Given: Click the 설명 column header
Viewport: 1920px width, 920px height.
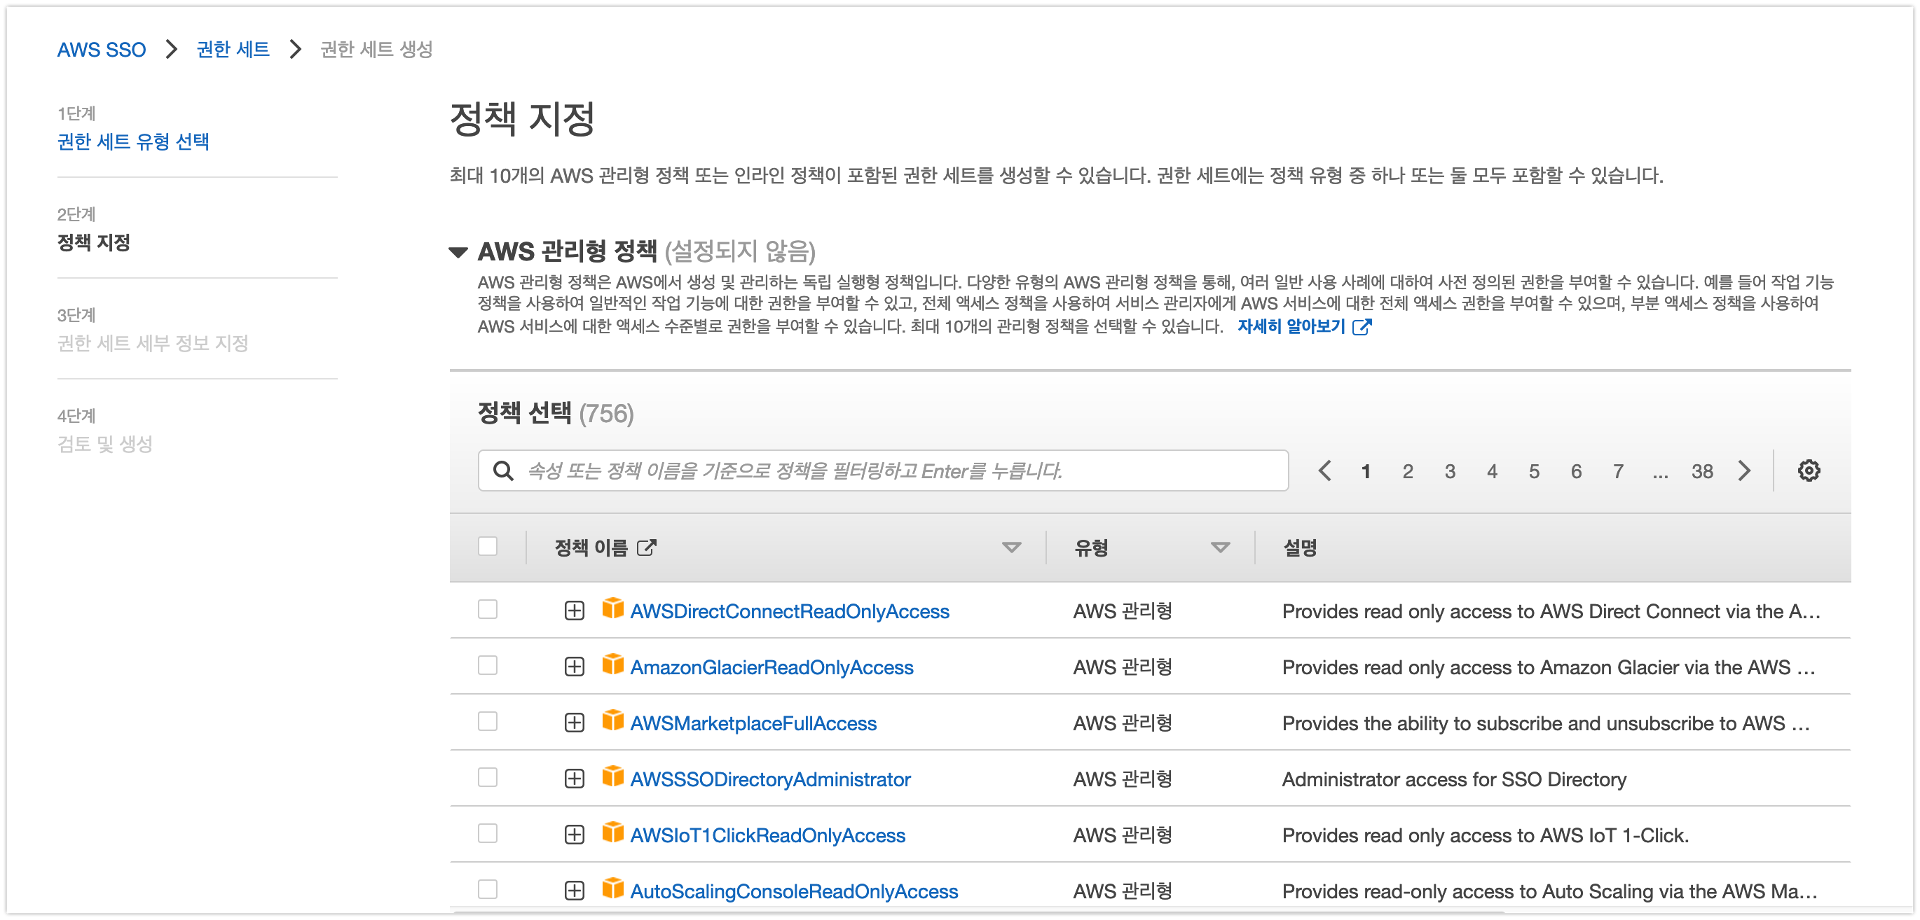Looking at the screenshot, I should [x=1300, y=548].
